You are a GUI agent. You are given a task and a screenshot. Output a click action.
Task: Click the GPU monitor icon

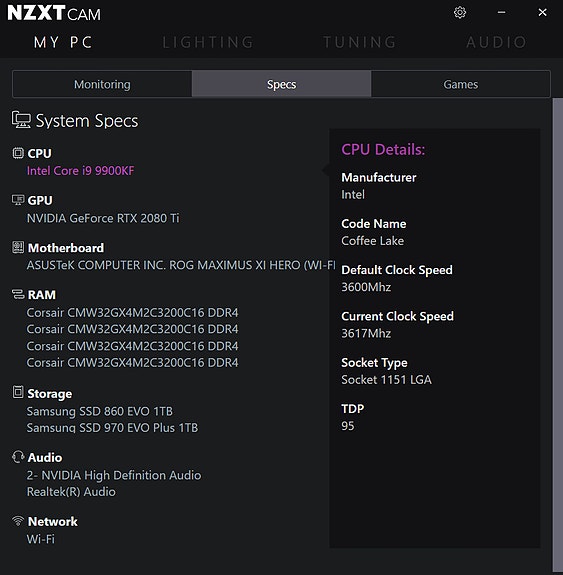coord(18,200)
